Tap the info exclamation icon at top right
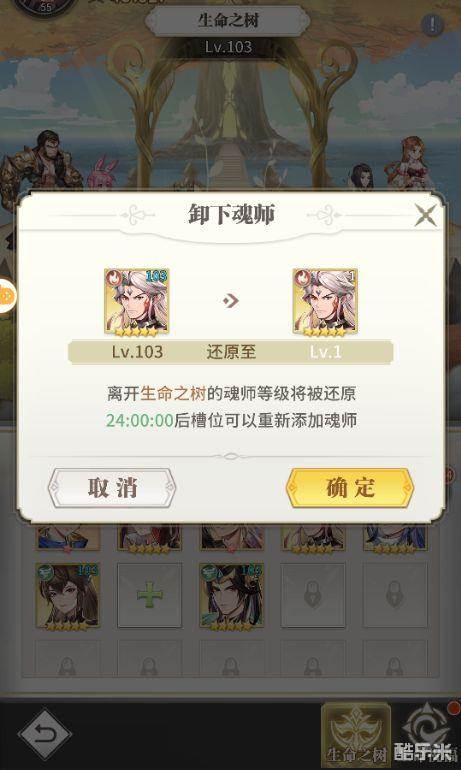The height and width of the screenshot is (770, 461). pos(432,24)
